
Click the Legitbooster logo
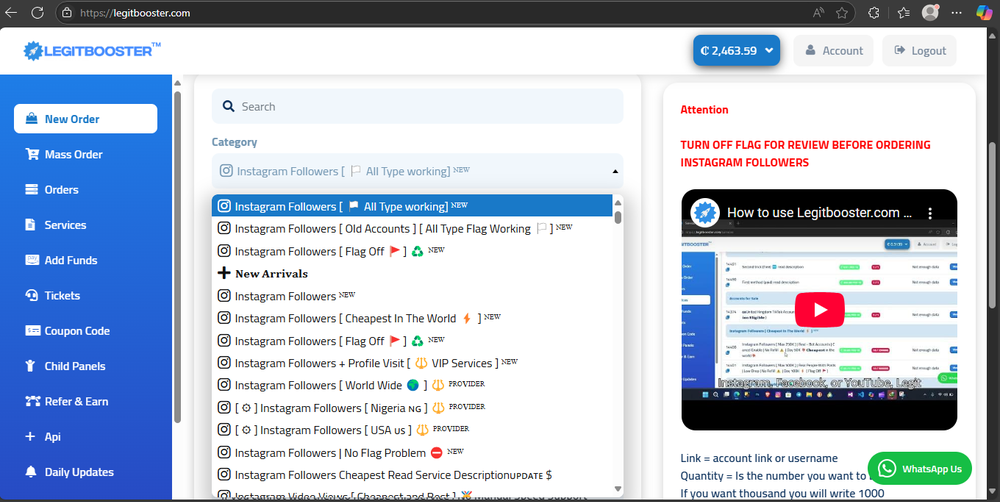click(x=92, y=50)
